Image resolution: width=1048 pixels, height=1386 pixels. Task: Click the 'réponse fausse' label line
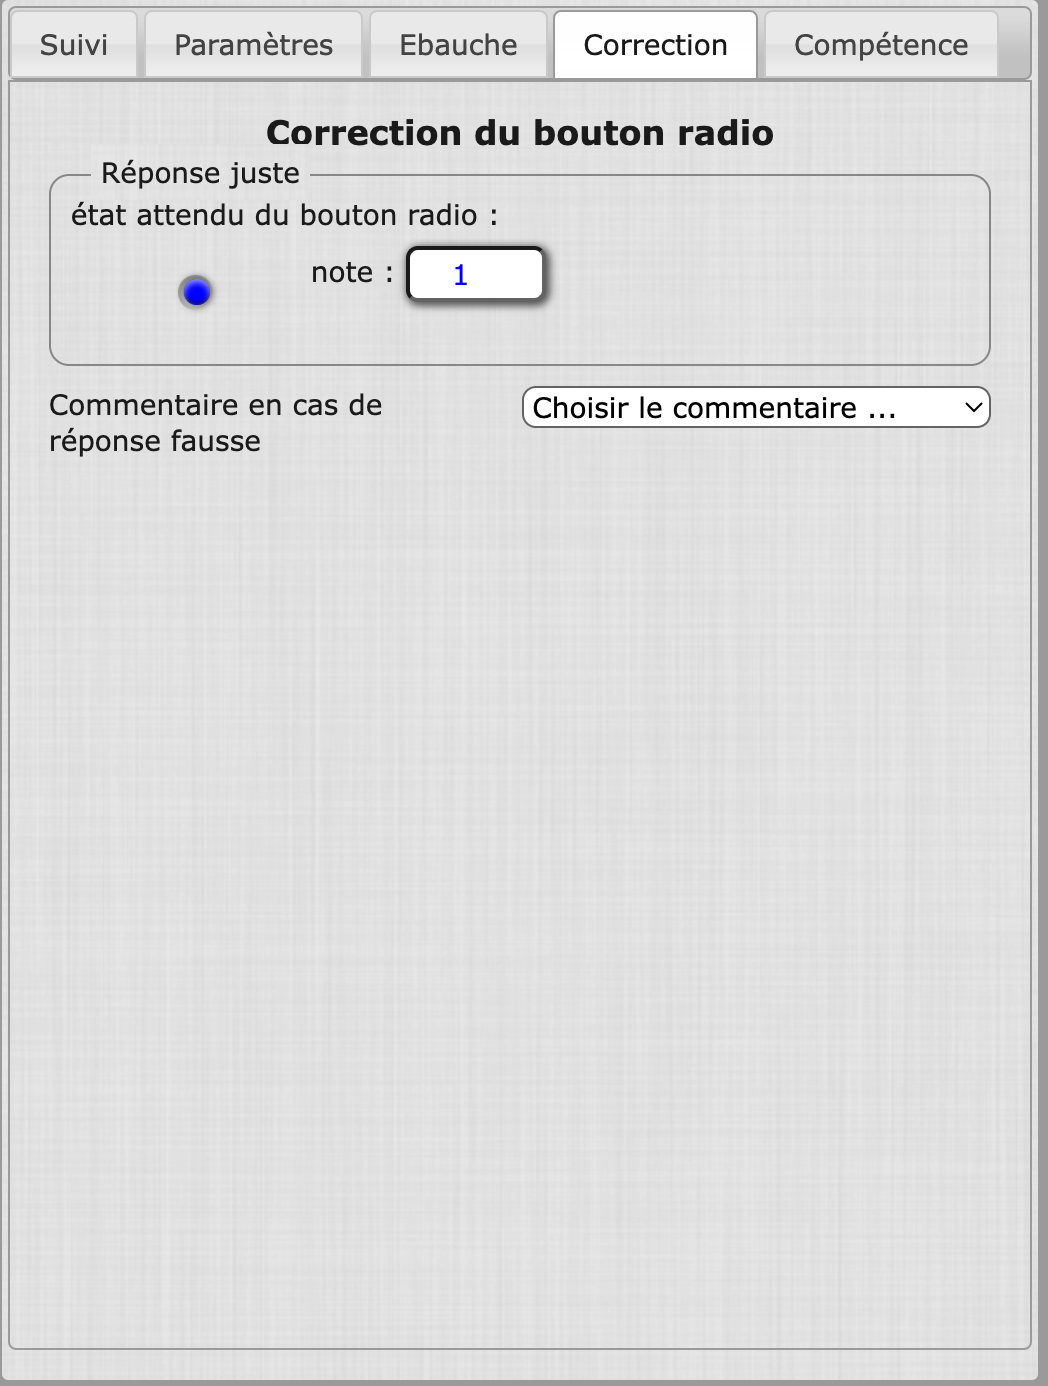coord(155,441)
